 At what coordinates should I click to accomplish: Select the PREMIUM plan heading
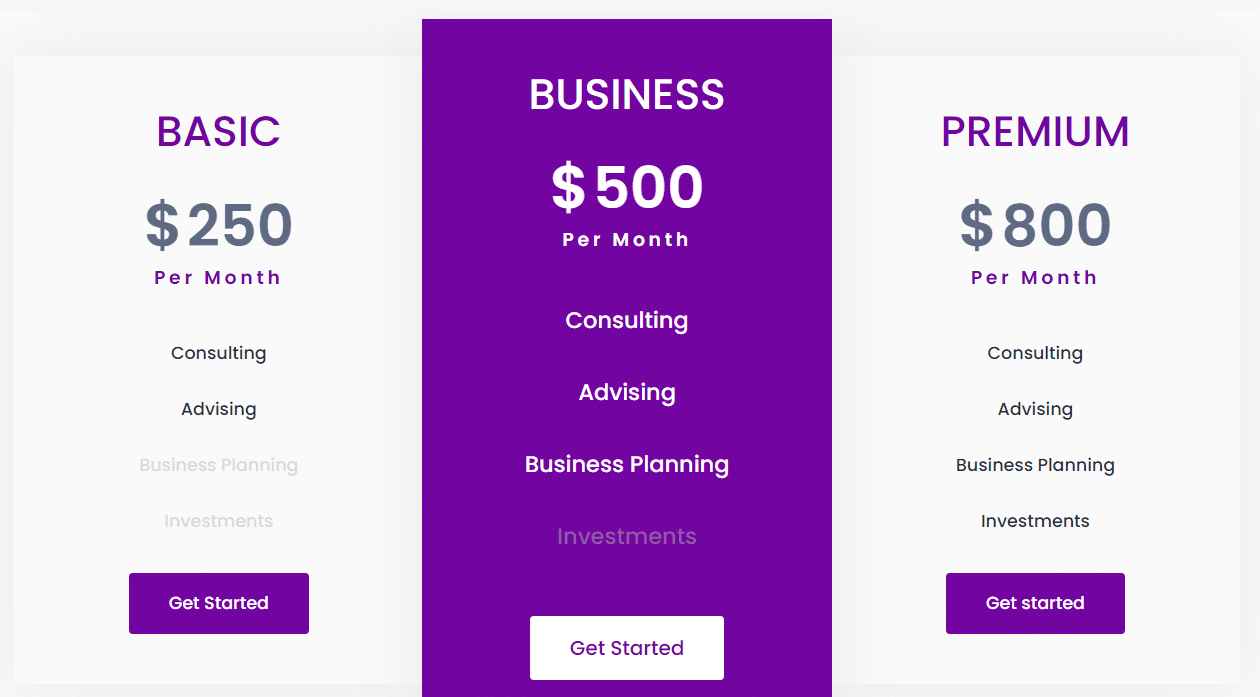1035,131
